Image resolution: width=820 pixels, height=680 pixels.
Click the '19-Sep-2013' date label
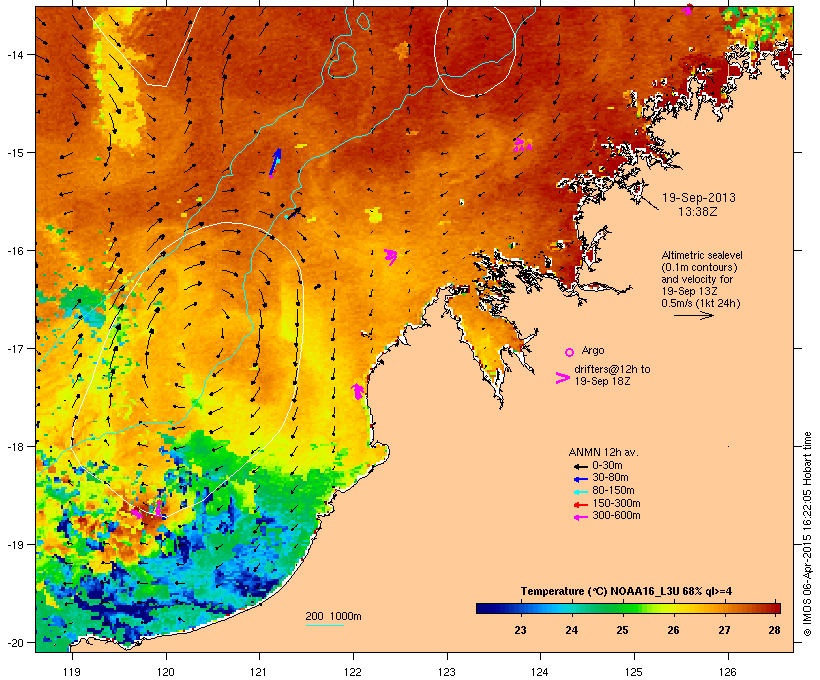[698, 198]
